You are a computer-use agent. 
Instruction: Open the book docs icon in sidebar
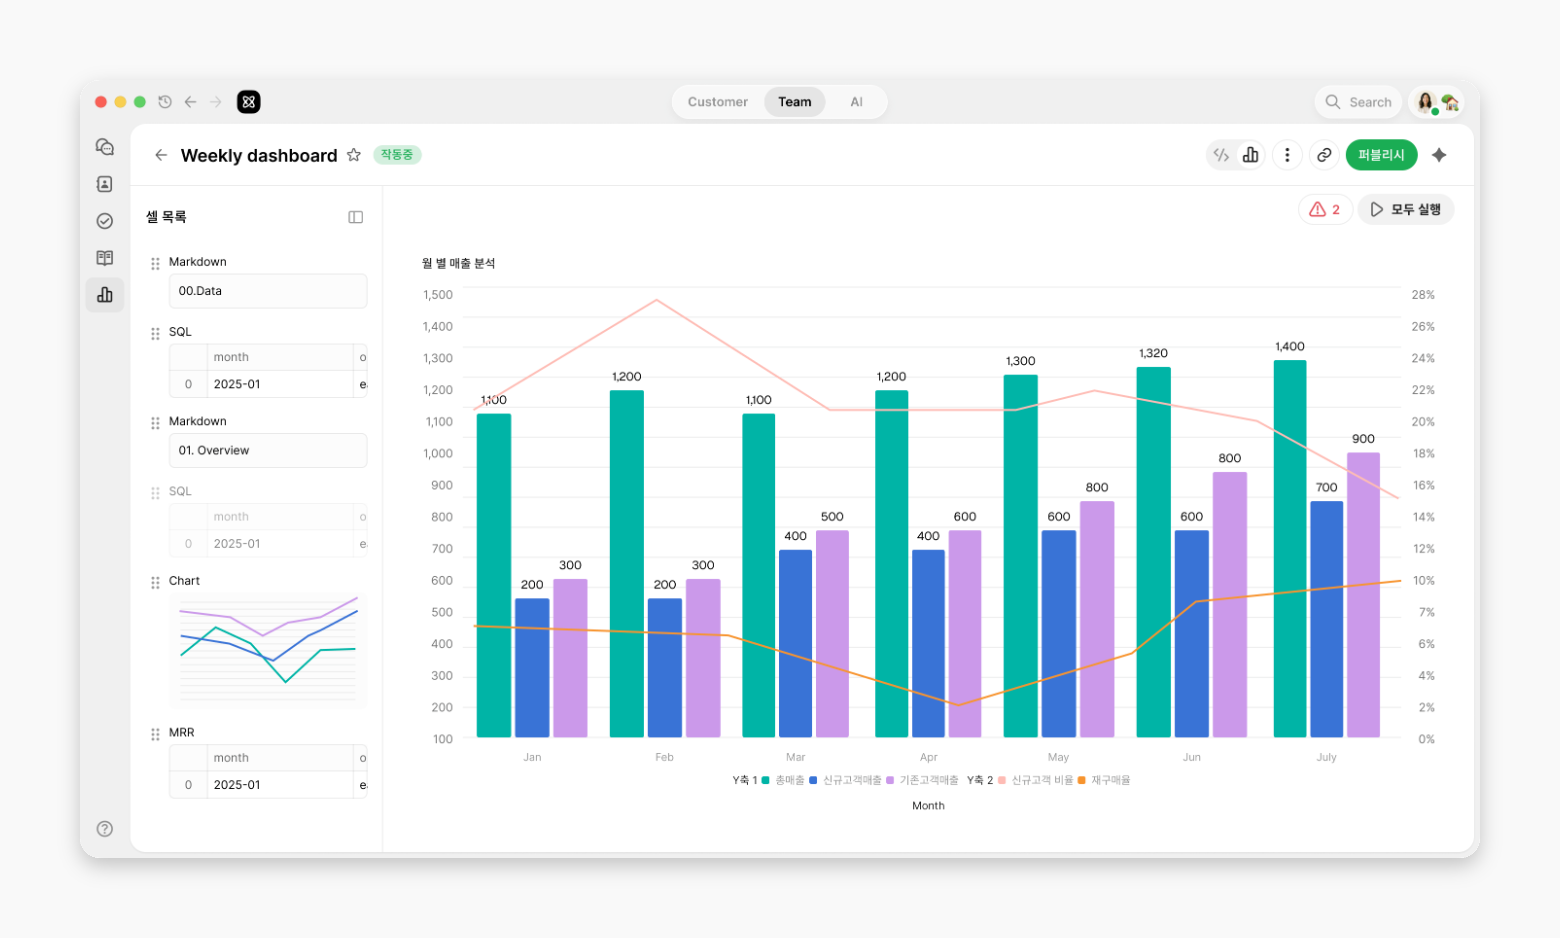pos(104,258)
